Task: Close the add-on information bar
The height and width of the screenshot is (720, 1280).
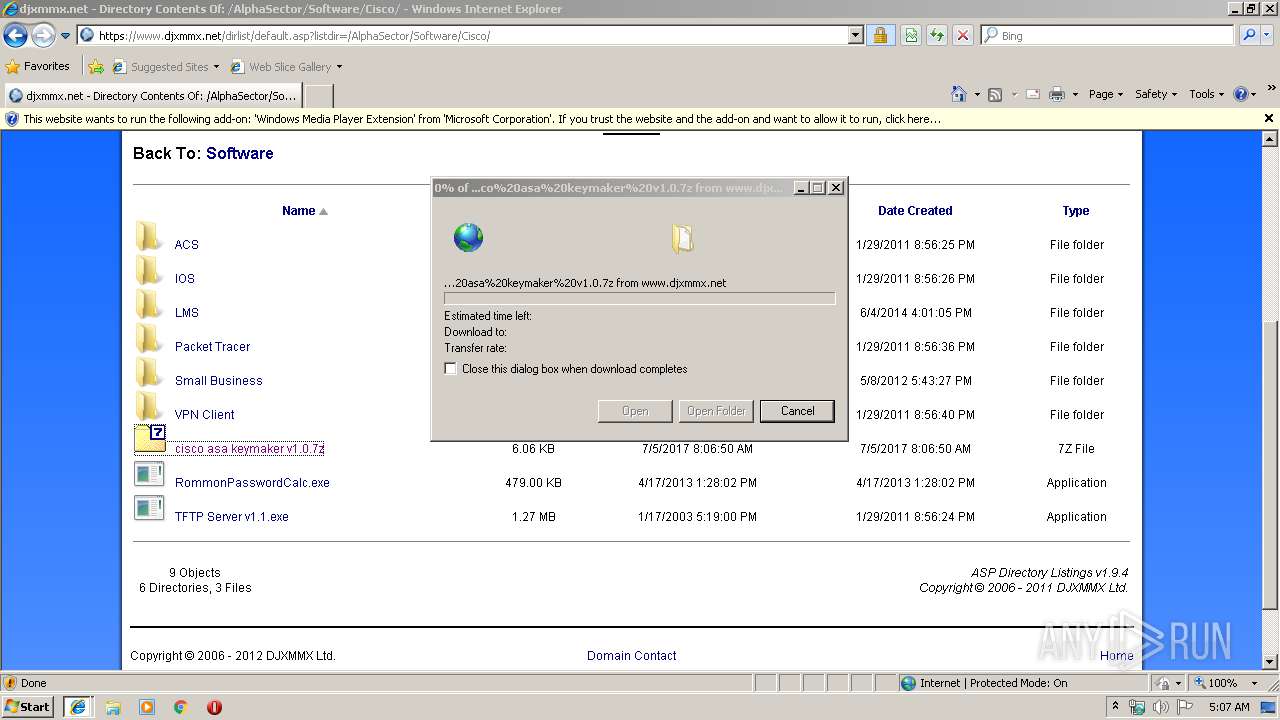Action: pyautogui.click(x=1269, y=118)
